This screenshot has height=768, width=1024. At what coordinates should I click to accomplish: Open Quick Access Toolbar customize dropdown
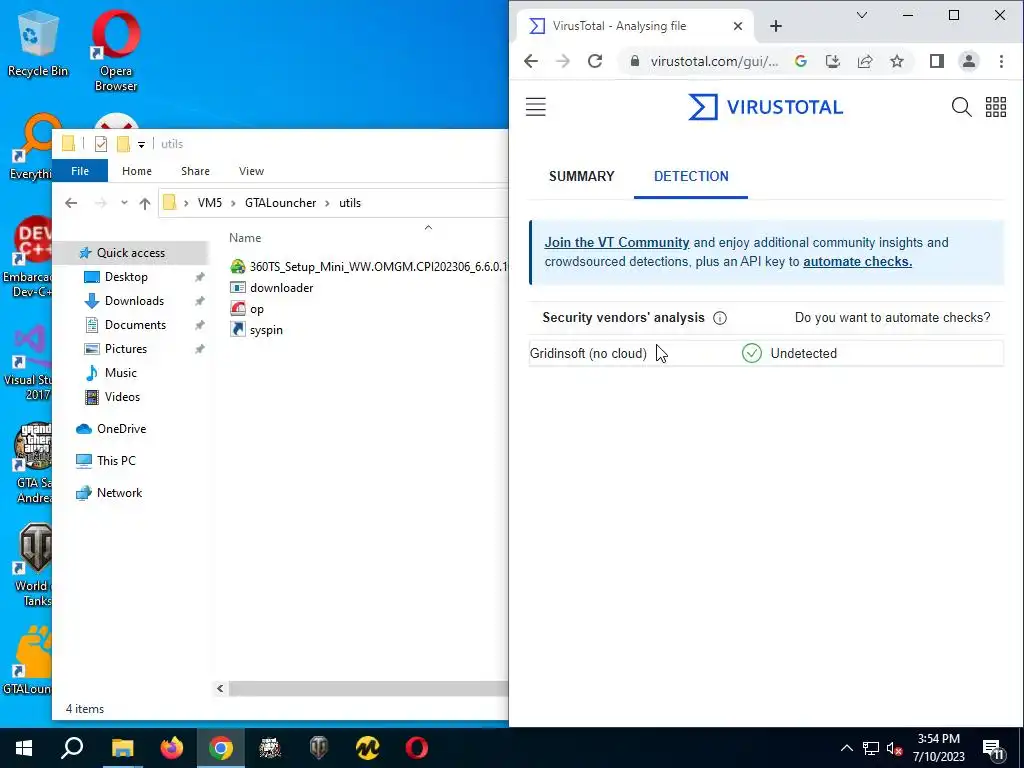point(141,144)
